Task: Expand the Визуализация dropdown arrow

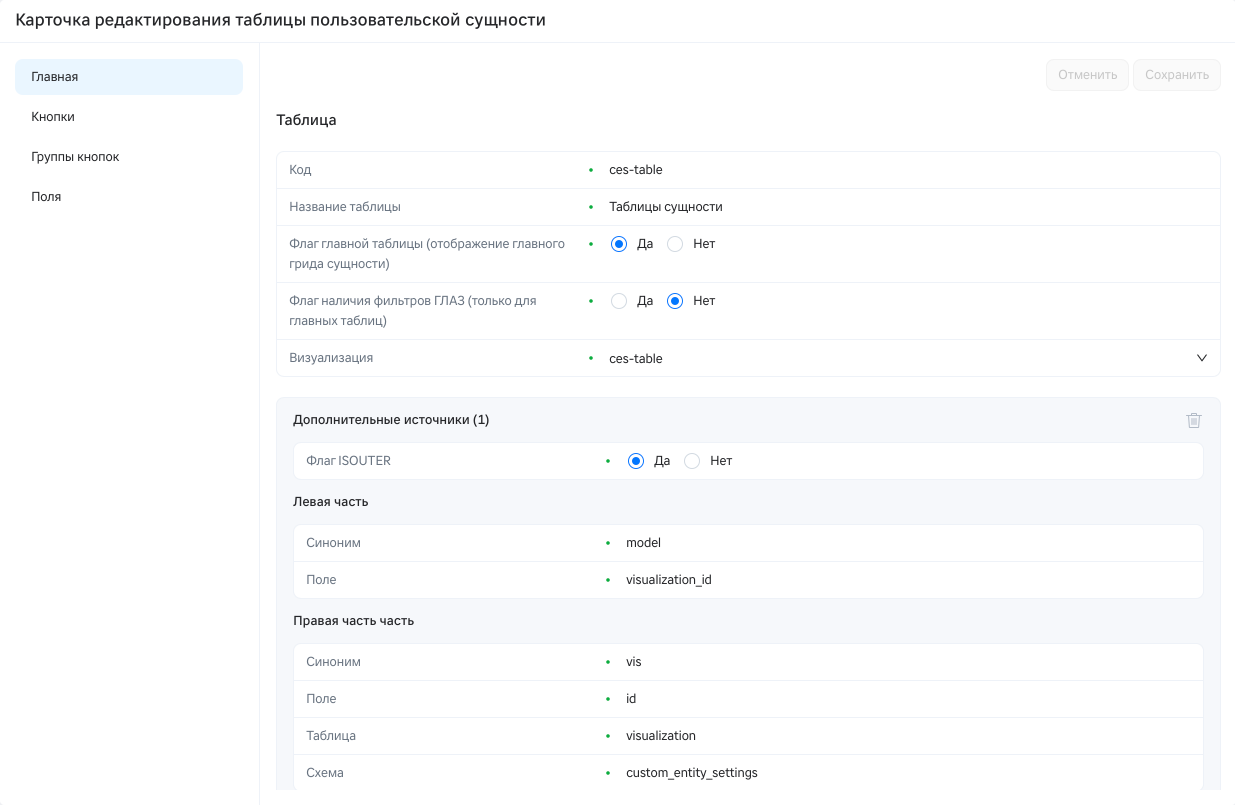Action: [x=1202, y=358]
